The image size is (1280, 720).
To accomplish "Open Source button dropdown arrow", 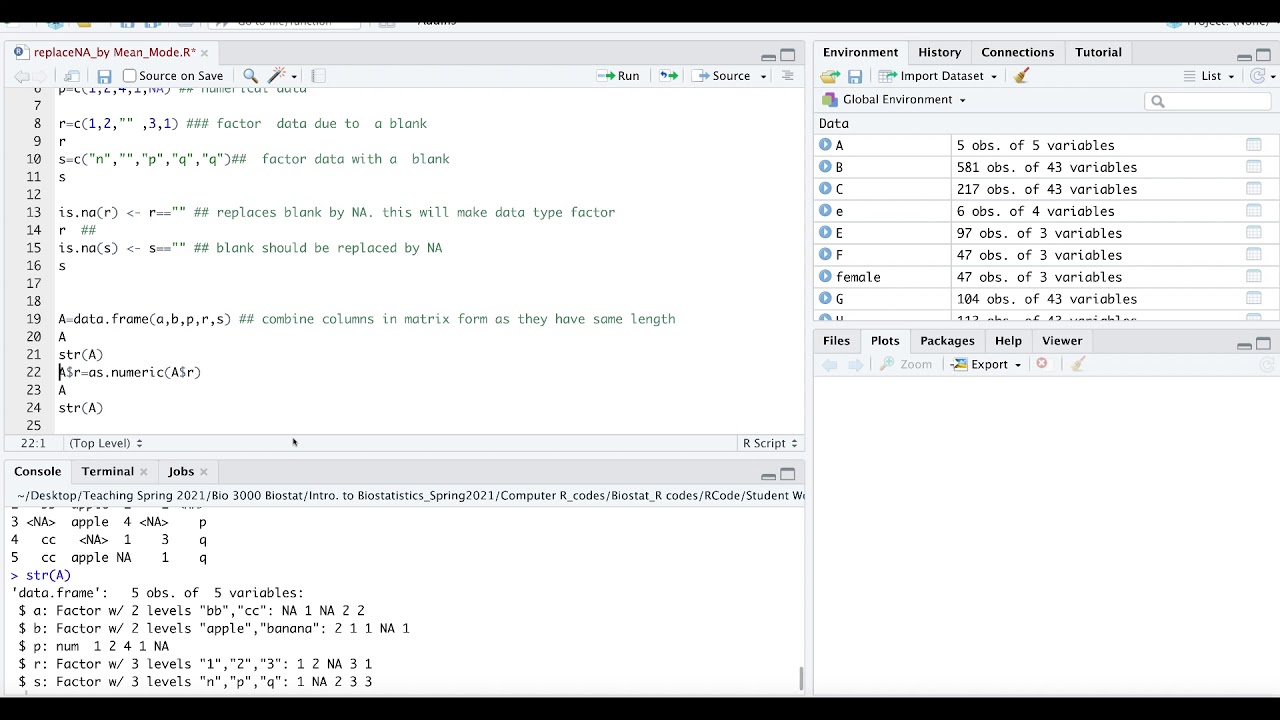I will [x=764, y=76].
